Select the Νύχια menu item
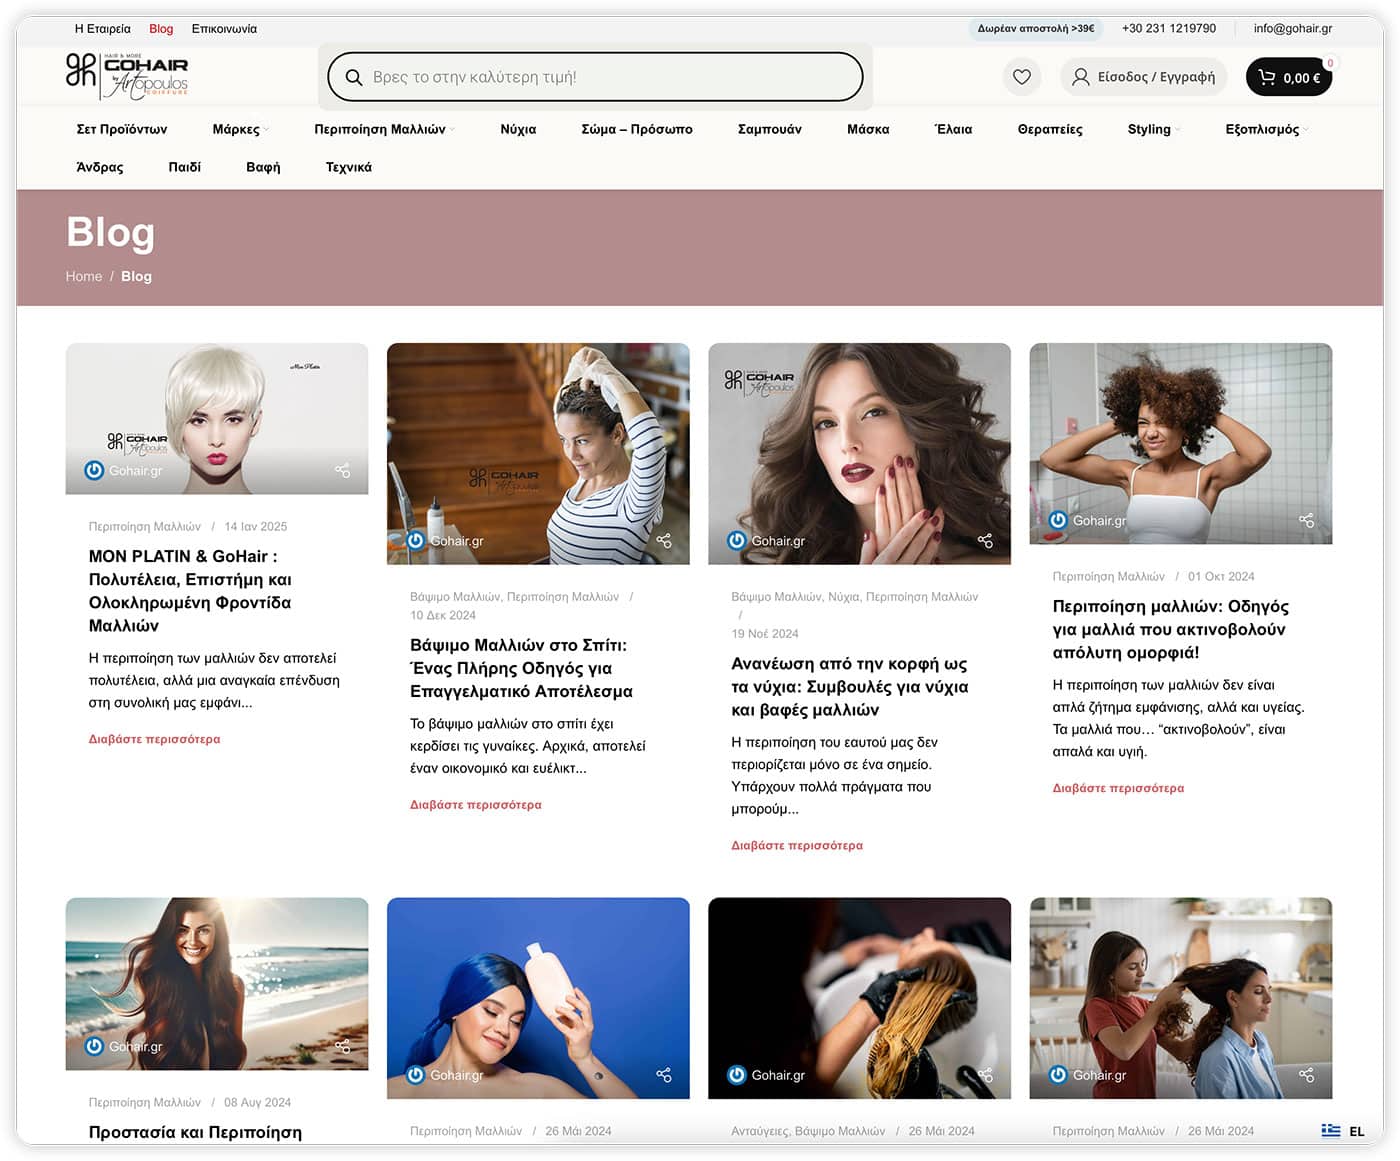The width and height of the screenshot is (1400, 1161). point(518,129)
